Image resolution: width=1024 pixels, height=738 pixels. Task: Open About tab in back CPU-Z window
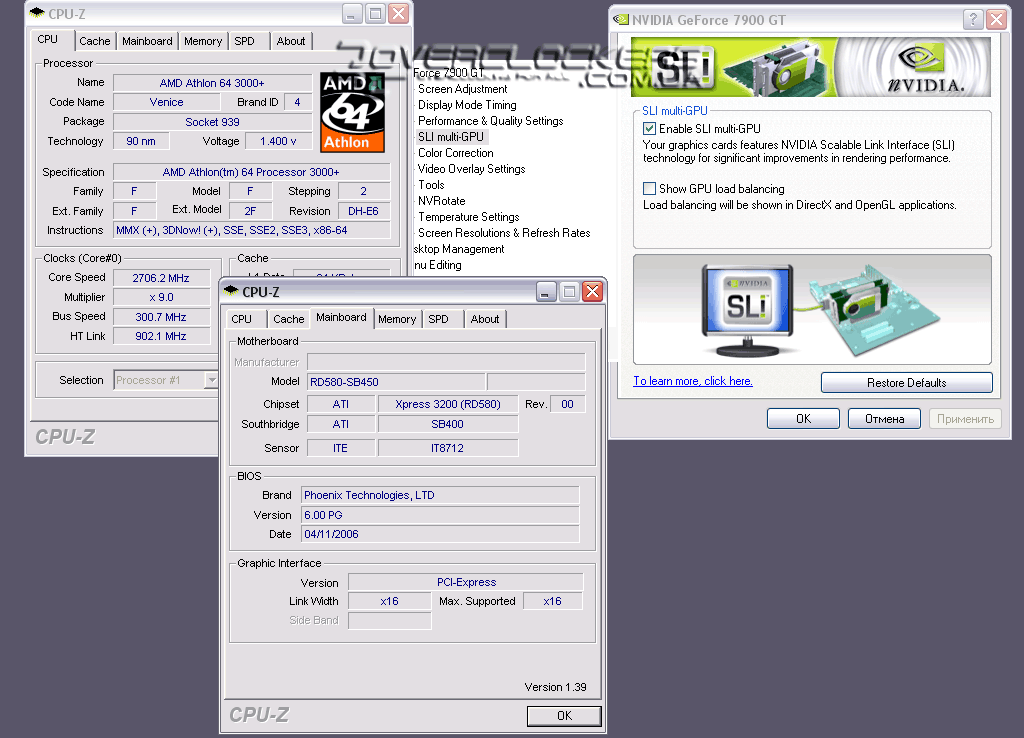(x=291, y=41)
